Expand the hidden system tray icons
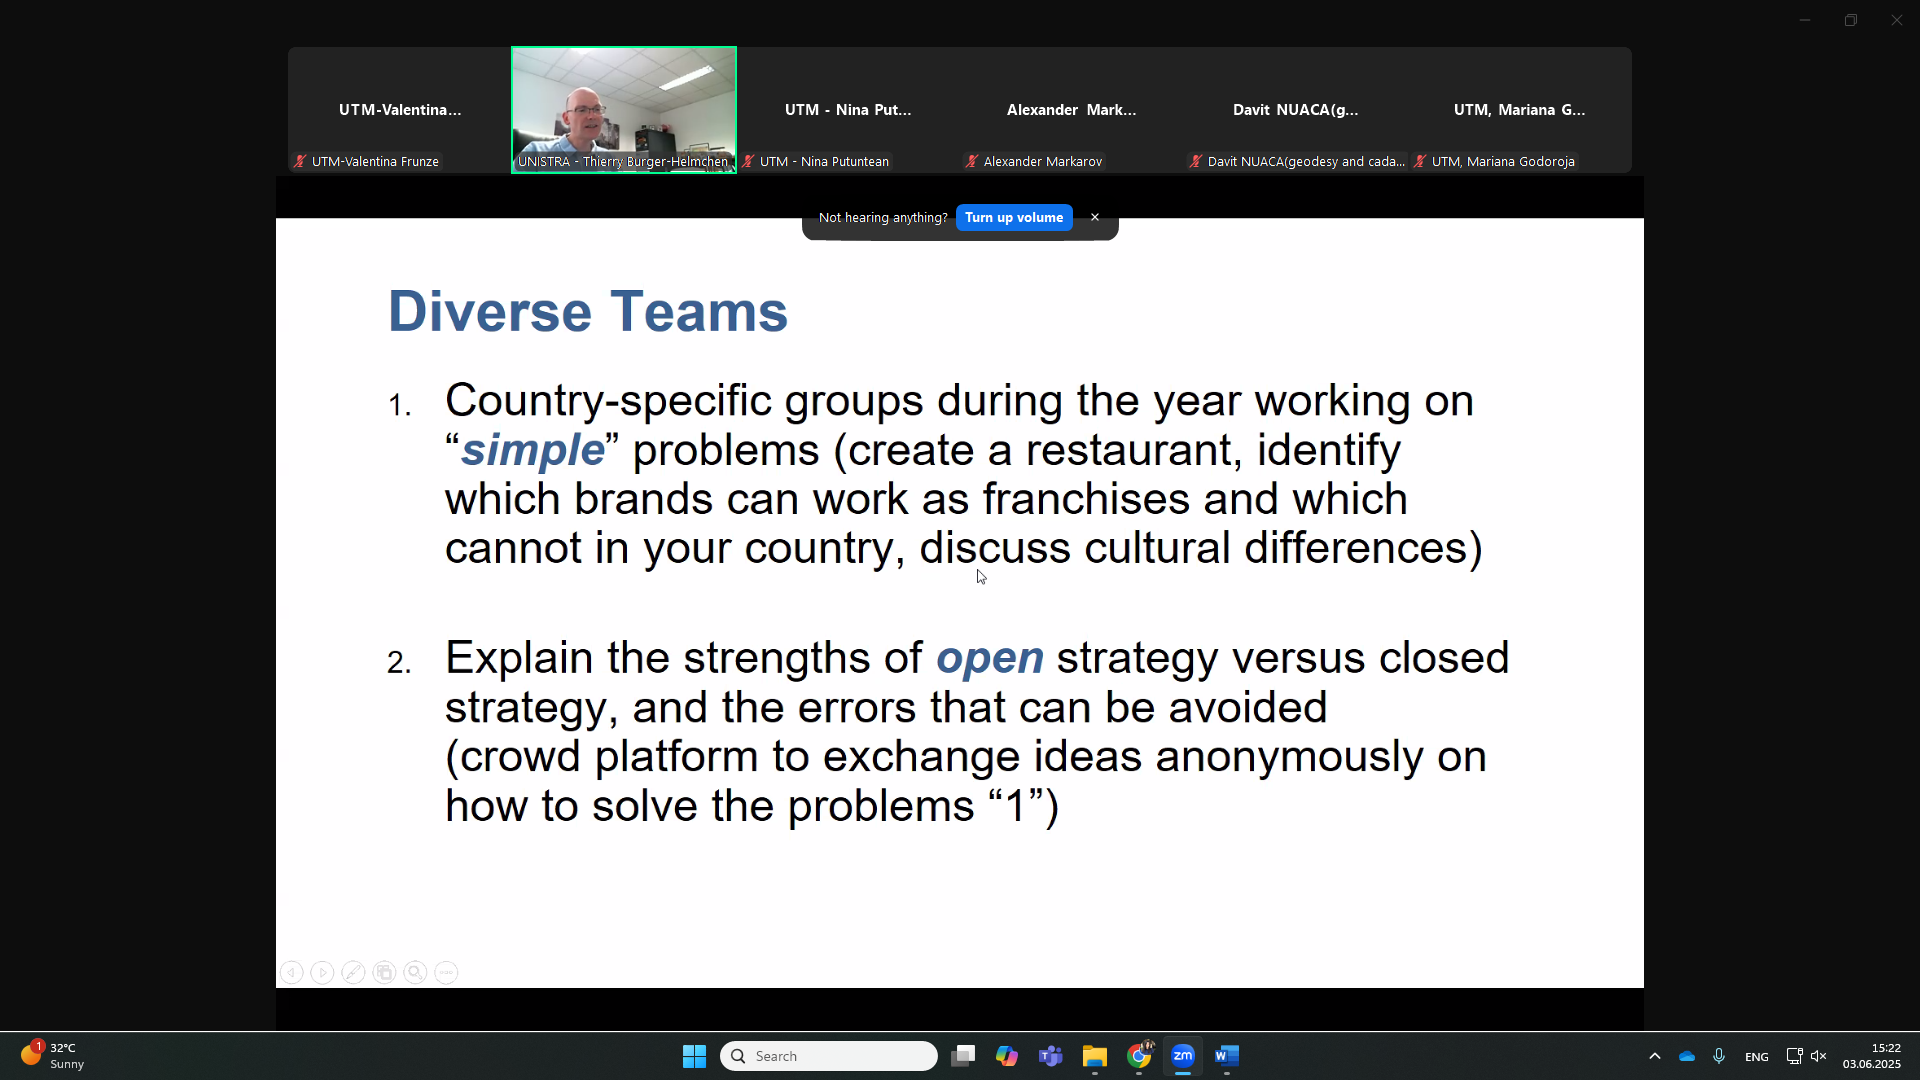This screenshot has height=1080, width=1920. (x=1654, y=1056)
